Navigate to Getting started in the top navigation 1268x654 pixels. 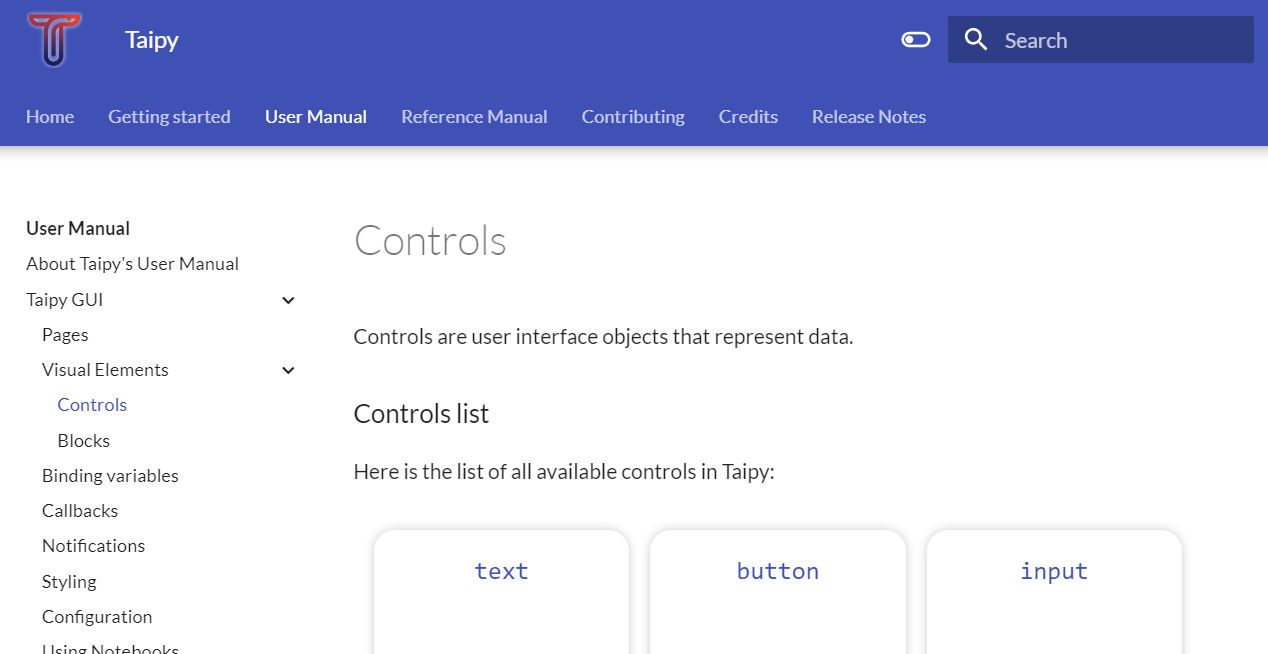(x=169, y=116)
